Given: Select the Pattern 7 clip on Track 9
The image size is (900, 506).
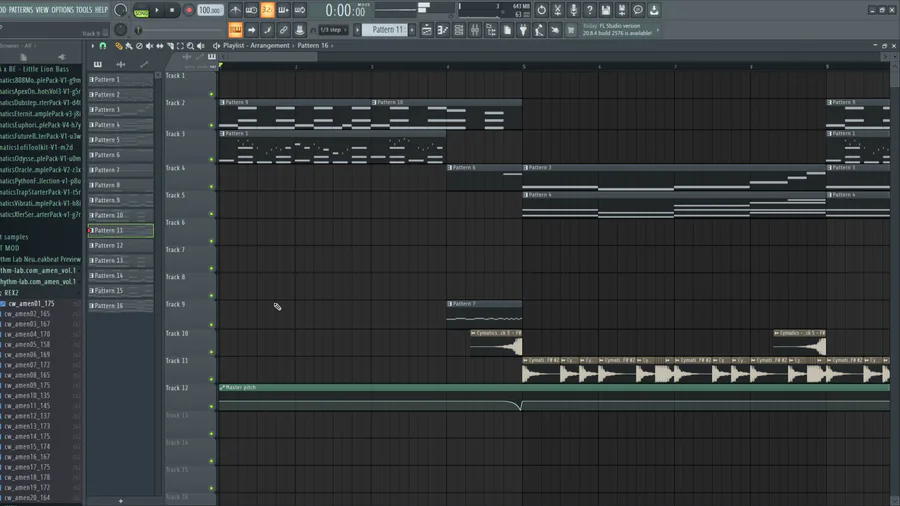Looking at the screenshot, I should point(484,313).
